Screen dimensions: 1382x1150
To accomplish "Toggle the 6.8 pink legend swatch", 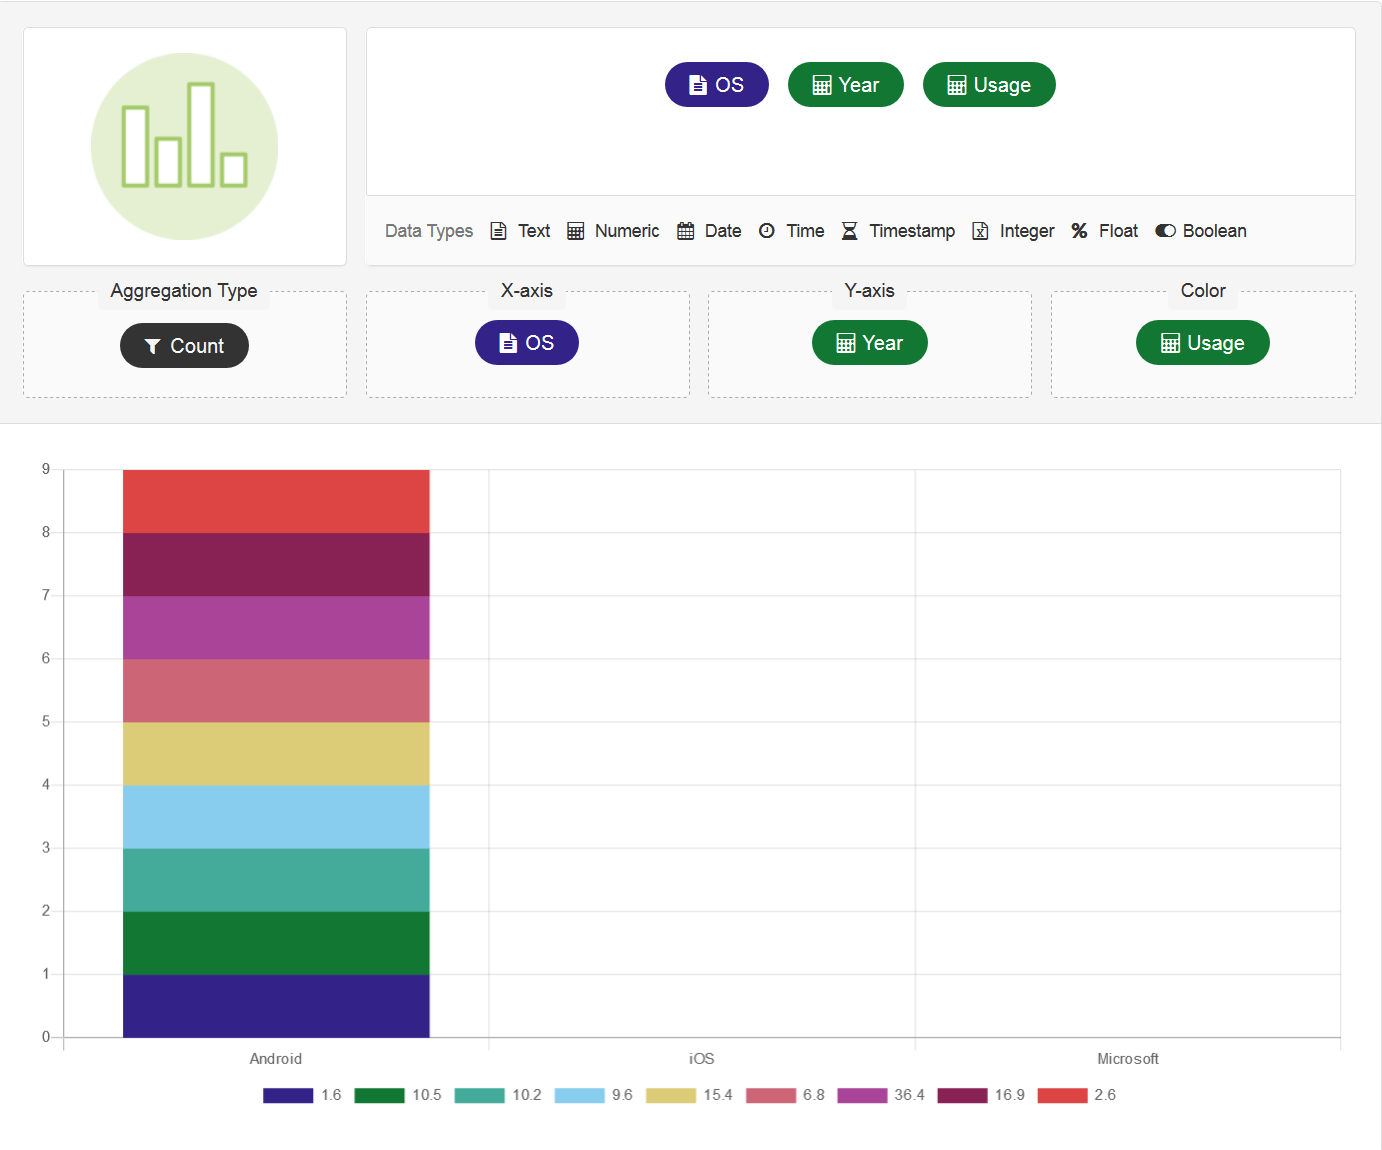I will click(x=770, y=1095).
